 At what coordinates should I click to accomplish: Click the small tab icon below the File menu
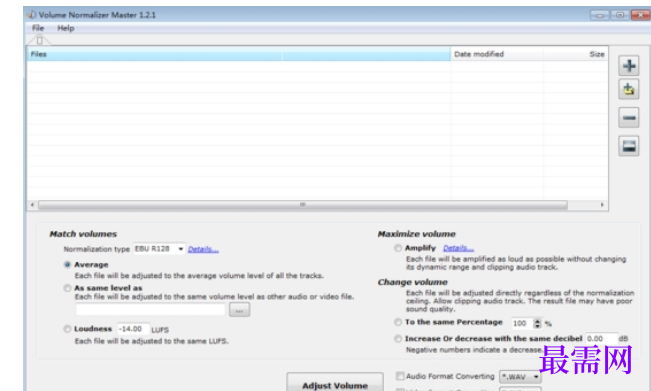point(39,41)
